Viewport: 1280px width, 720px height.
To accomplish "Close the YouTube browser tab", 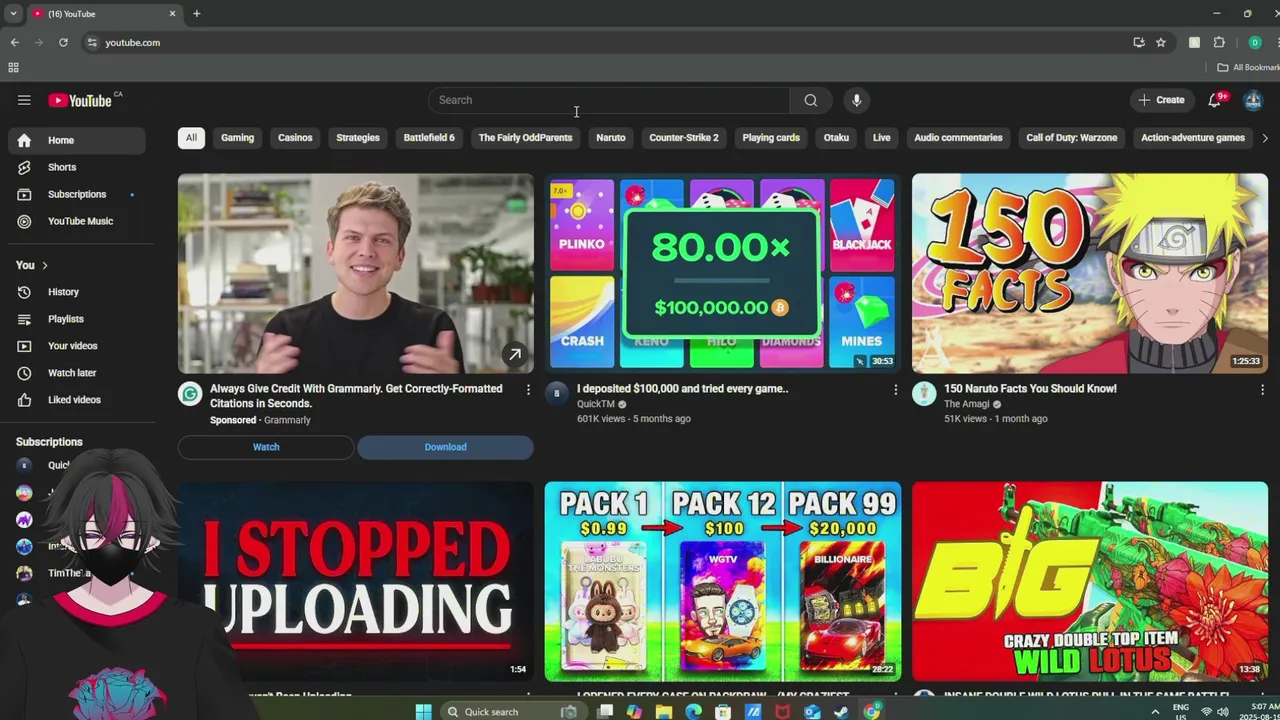I will [x=172, y=13].
